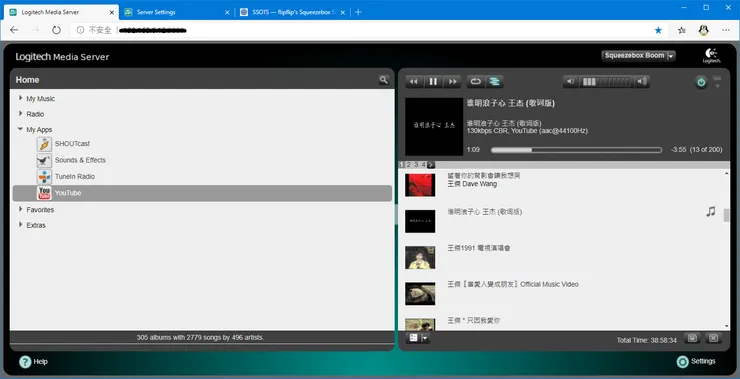This screenshot has height=379, width=740.
Task: Click the Logitech logo icon
Action: click(712, 56)
